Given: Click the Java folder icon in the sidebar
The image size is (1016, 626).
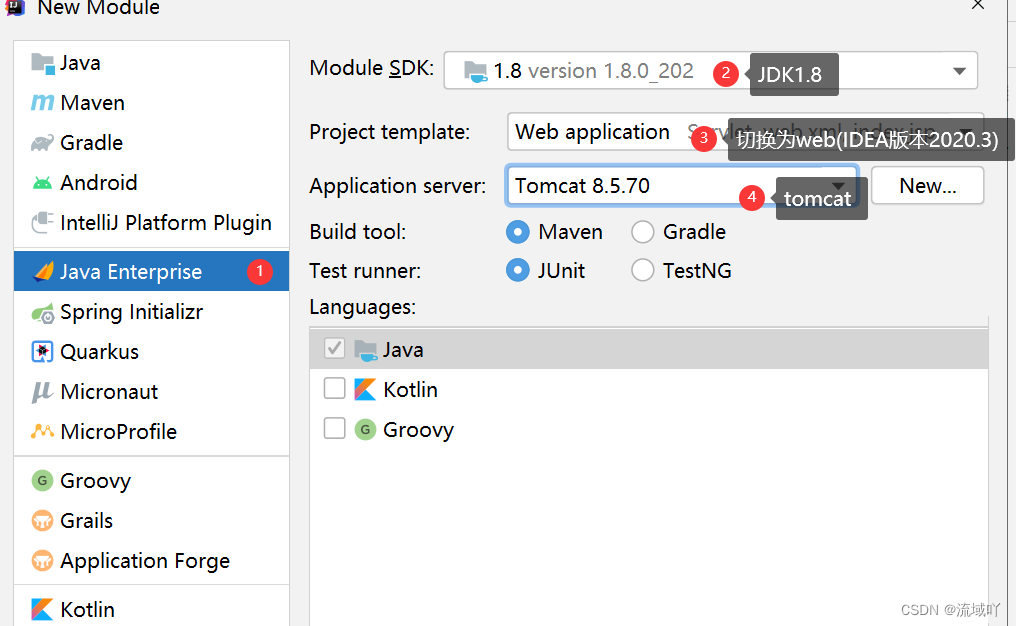Looking at the screenshot, I should tap(43, 64).
